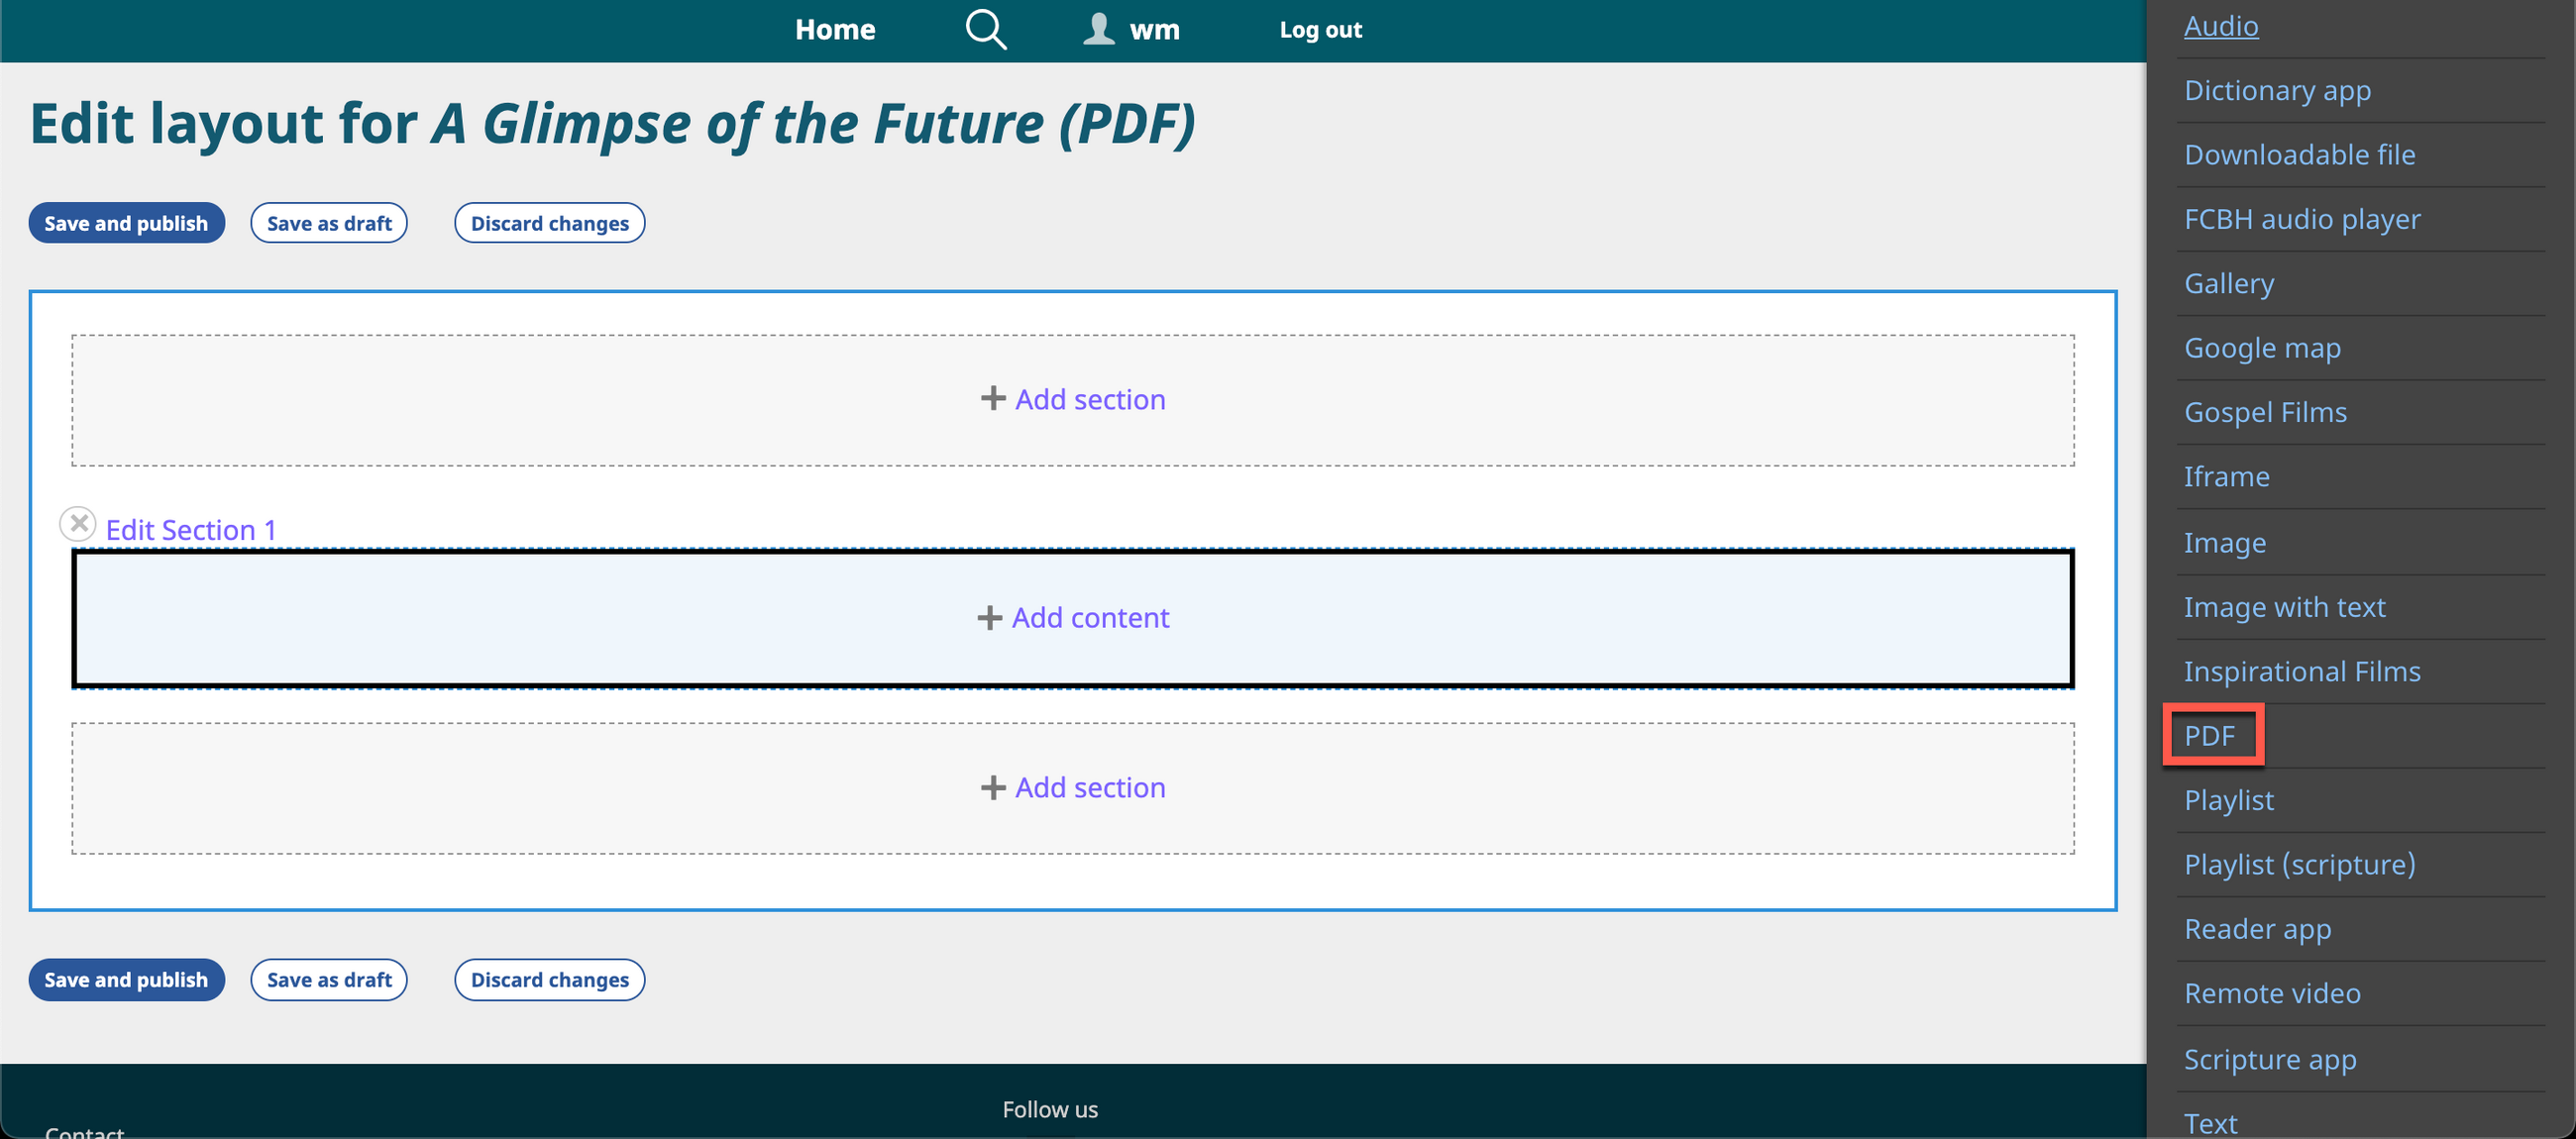The height and width of the screenshot is (1139, 2576).
Task: Click the plus icon in the bottom Add section
Action: [x=992, y=788]
